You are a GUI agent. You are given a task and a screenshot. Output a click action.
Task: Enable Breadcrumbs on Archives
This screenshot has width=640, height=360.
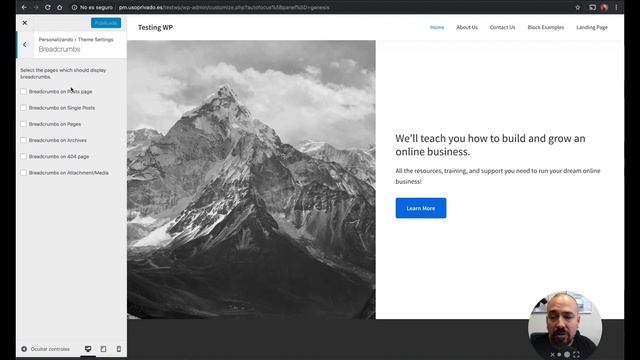(24, 140)
